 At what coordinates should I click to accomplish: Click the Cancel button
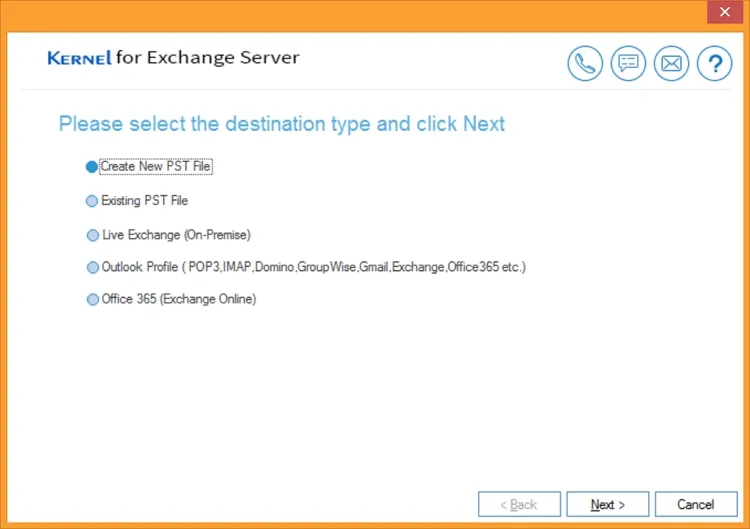pyautogui.click(x=696, y=504)
